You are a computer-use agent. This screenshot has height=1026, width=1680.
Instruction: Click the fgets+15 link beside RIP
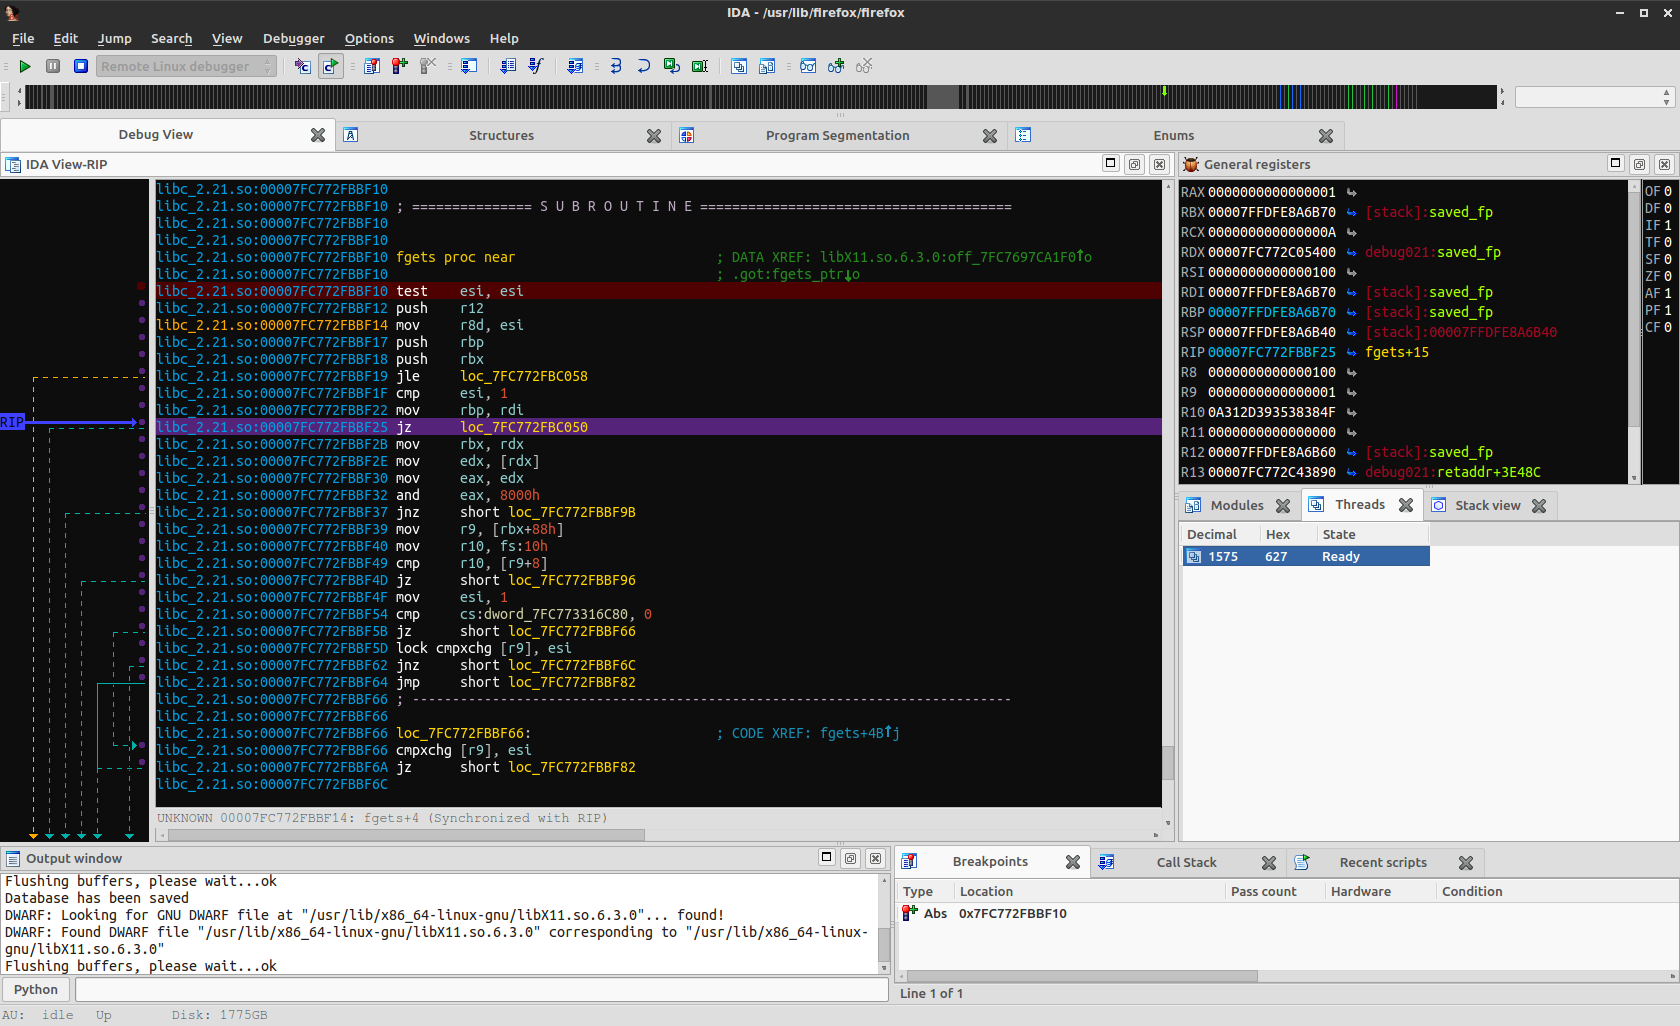(x=1396, y=352)
